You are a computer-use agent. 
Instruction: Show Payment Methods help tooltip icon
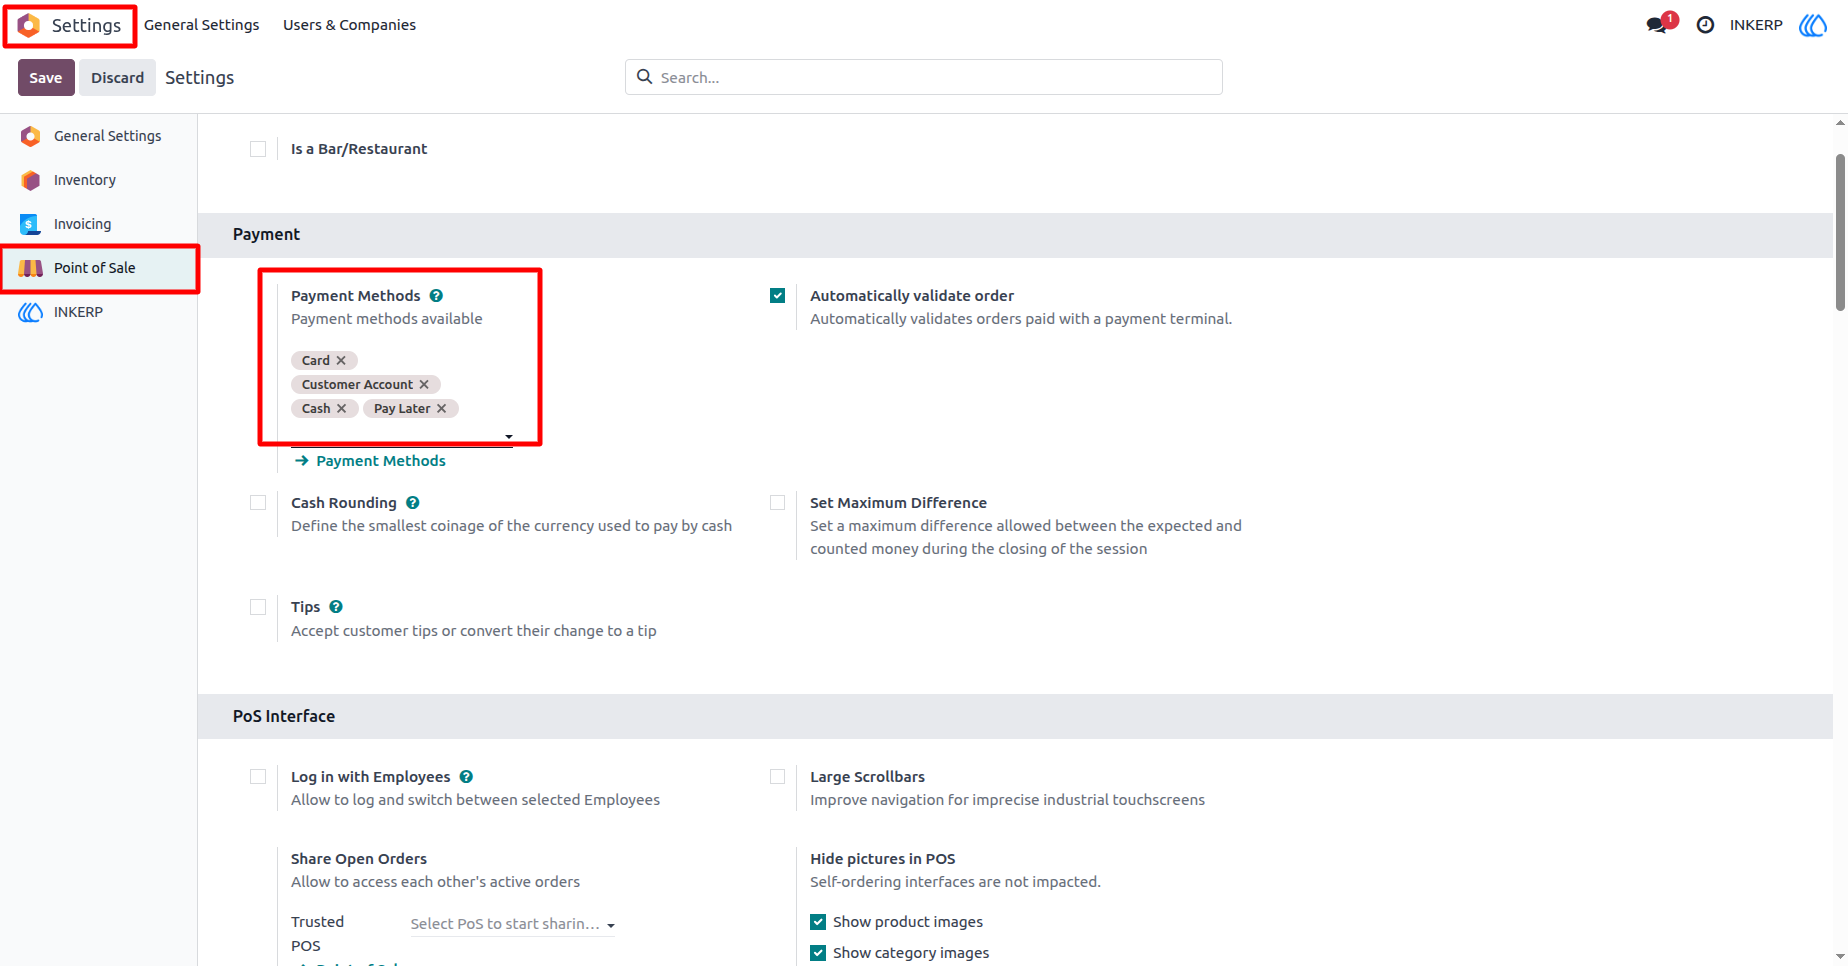(x=436, y=296)
